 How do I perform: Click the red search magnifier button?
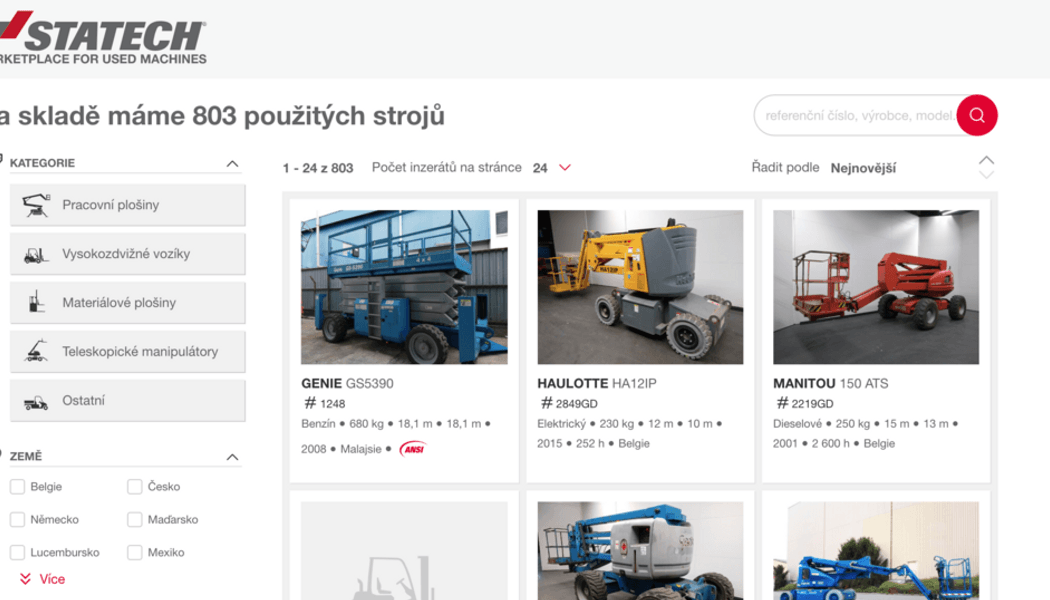[x=976, y=115]
